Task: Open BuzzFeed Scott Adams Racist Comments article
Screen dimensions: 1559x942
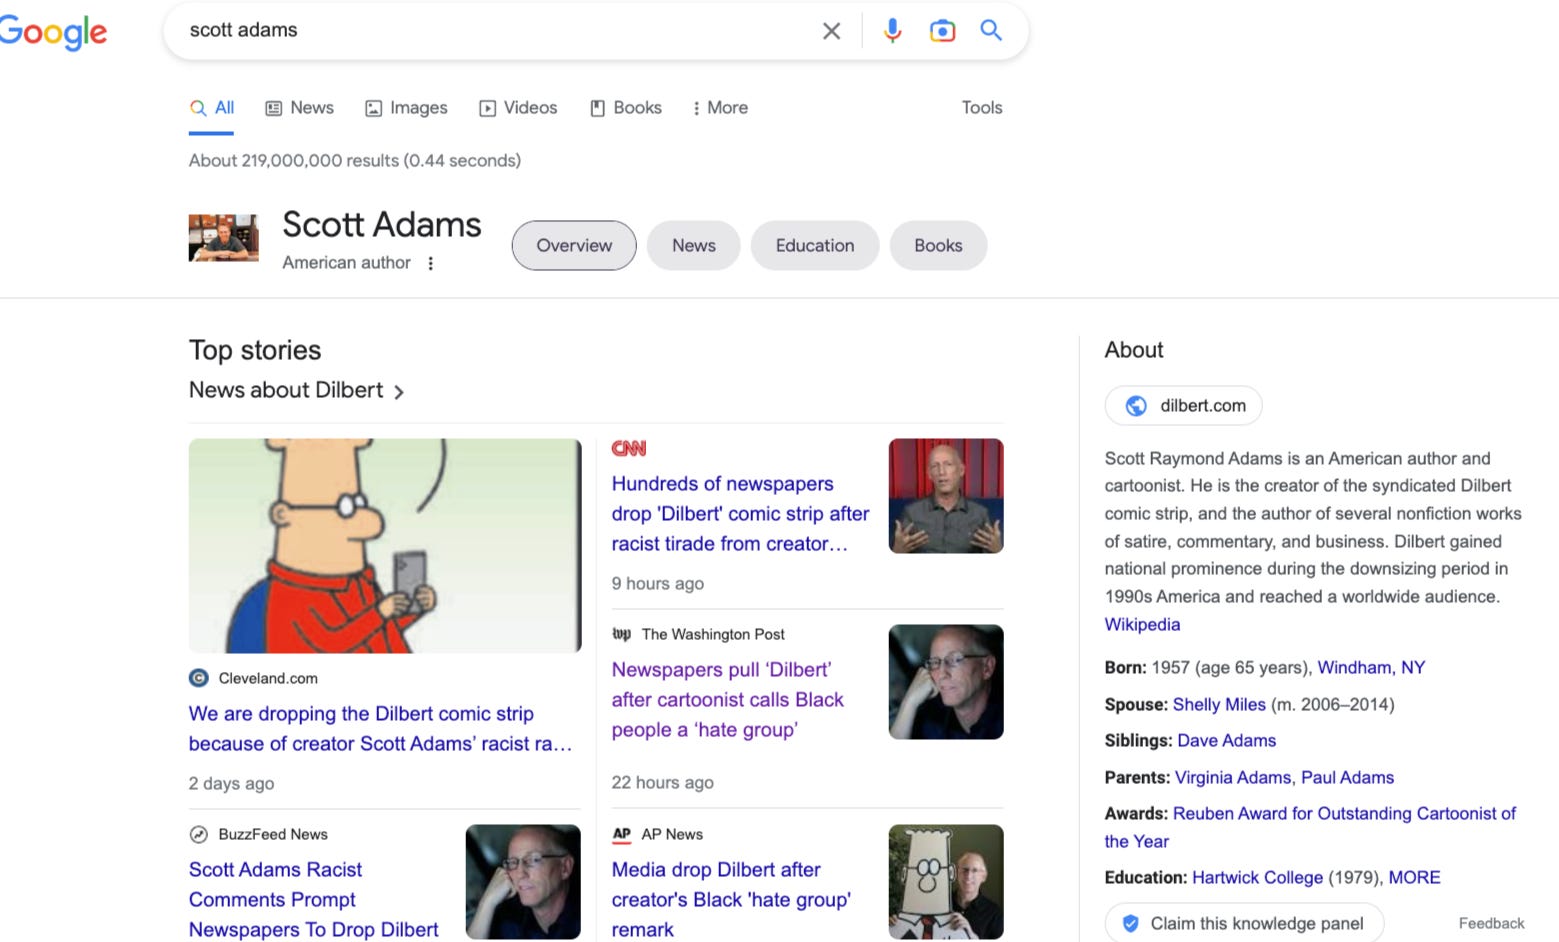Action: (x=314, y=900)
